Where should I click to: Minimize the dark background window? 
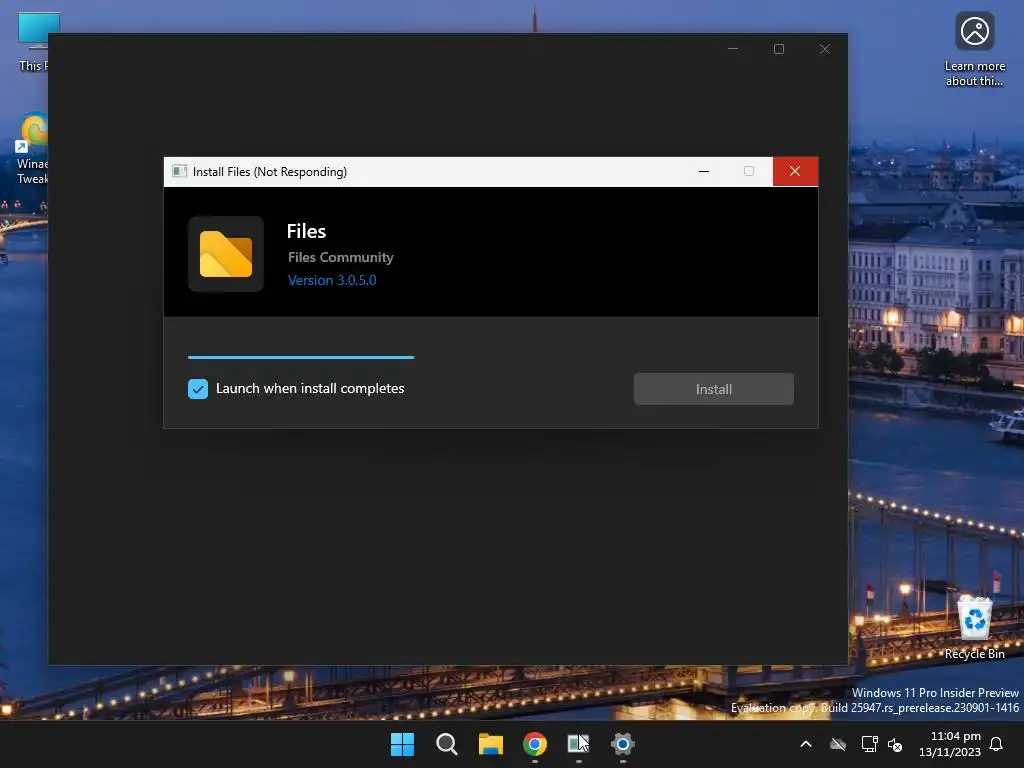point(733,49)
